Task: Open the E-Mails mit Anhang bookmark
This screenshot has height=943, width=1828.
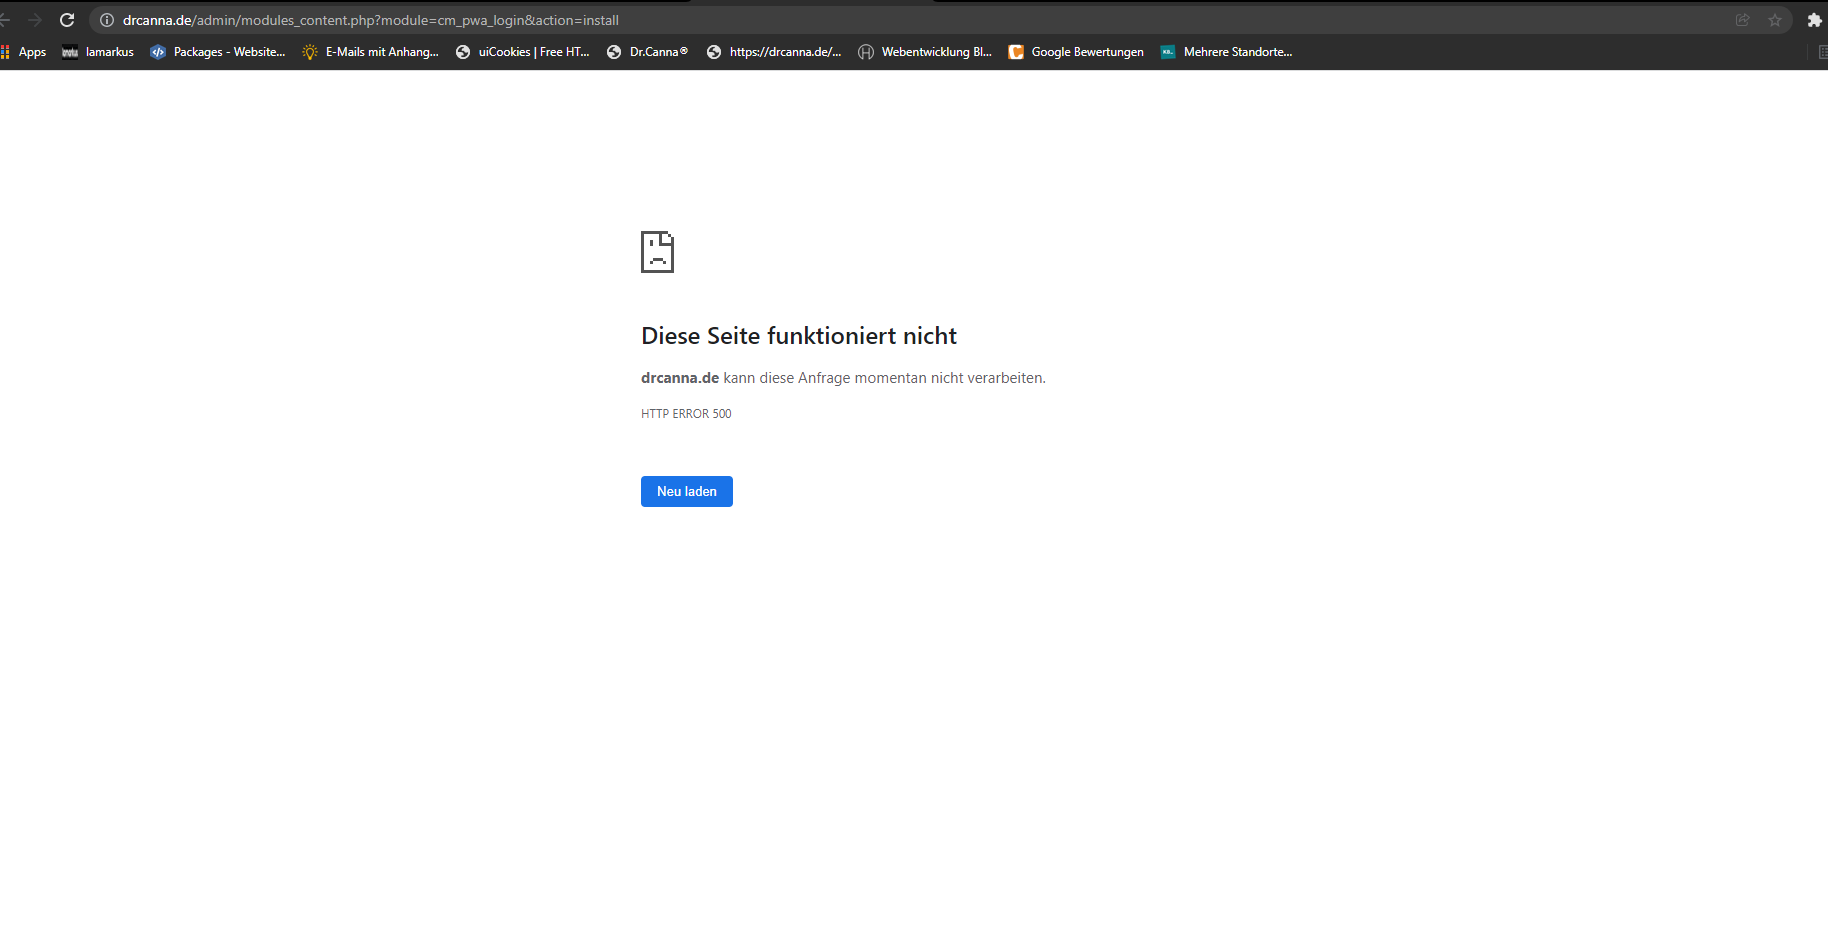Action: [371, 52]
